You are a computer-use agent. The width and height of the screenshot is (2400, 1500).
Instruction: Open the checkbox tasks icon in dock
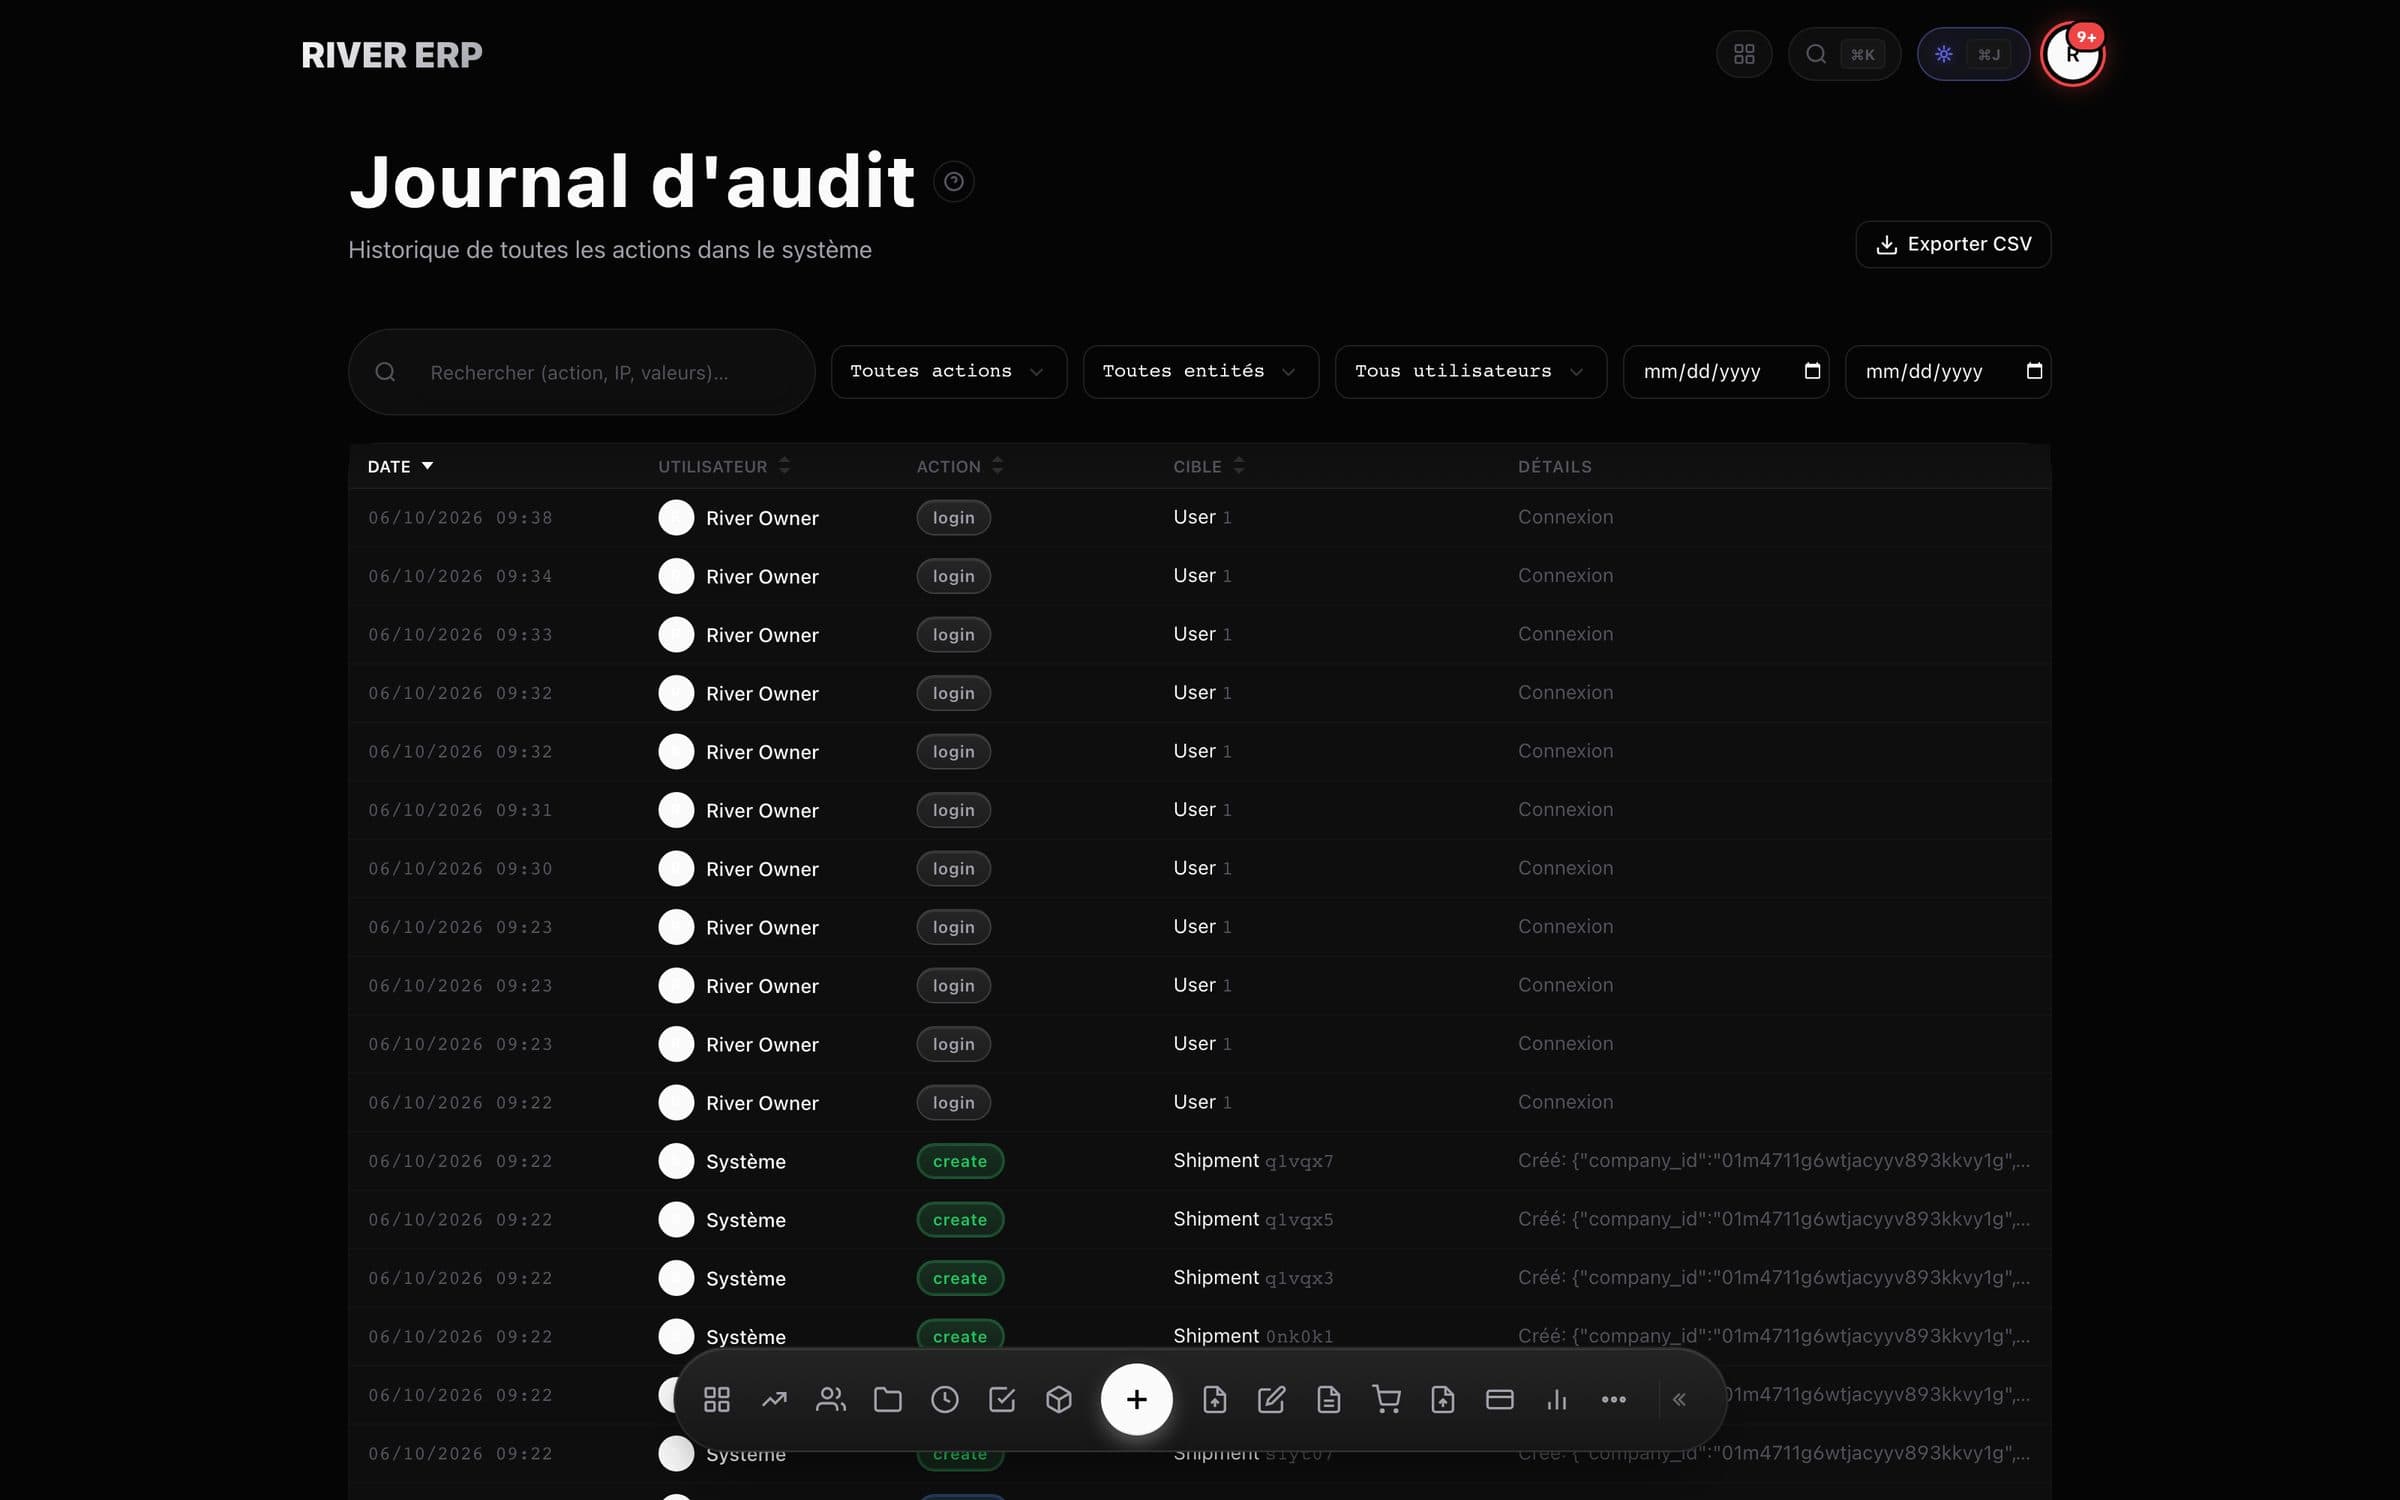1002,1399
